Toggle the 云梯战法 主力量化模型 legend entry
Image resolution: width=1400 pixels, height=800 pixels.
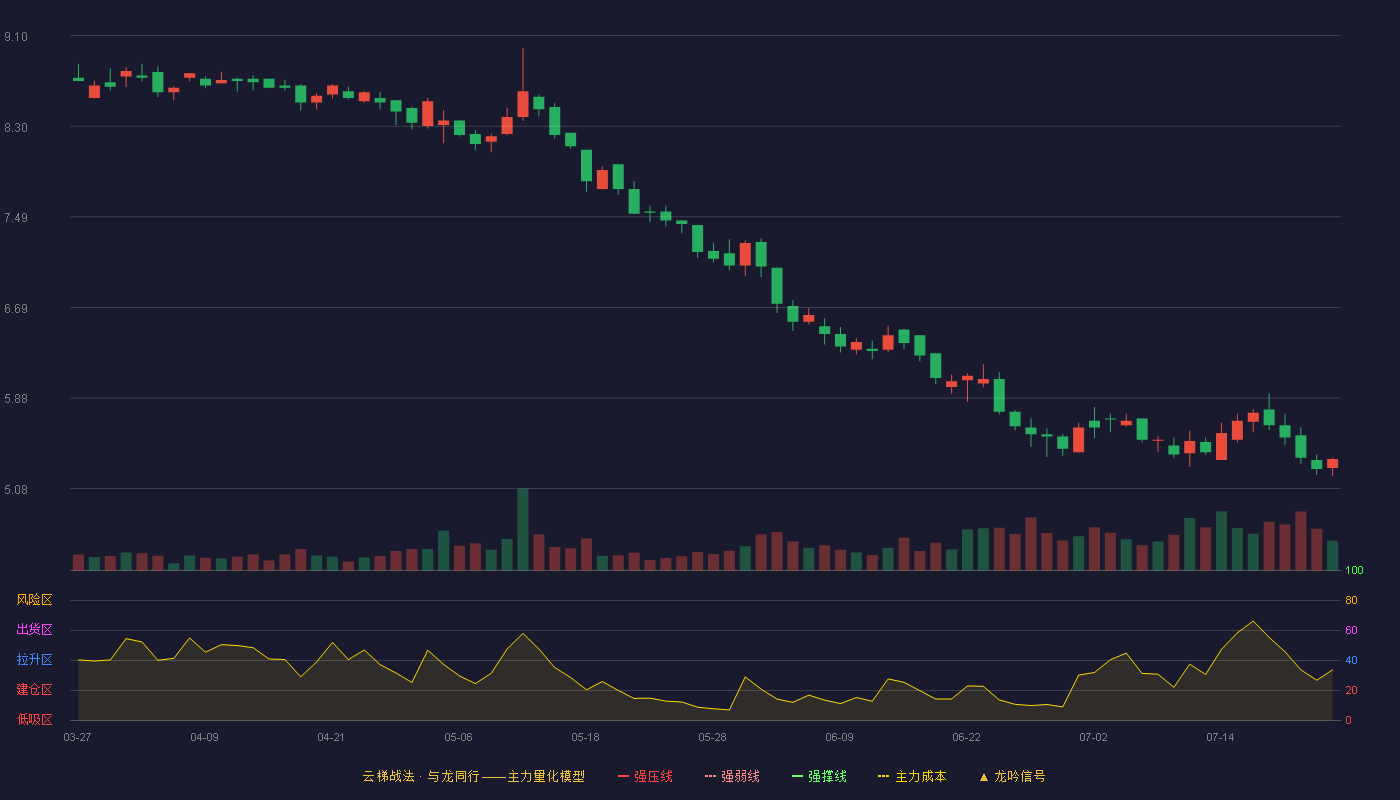[x=473, y=776]
